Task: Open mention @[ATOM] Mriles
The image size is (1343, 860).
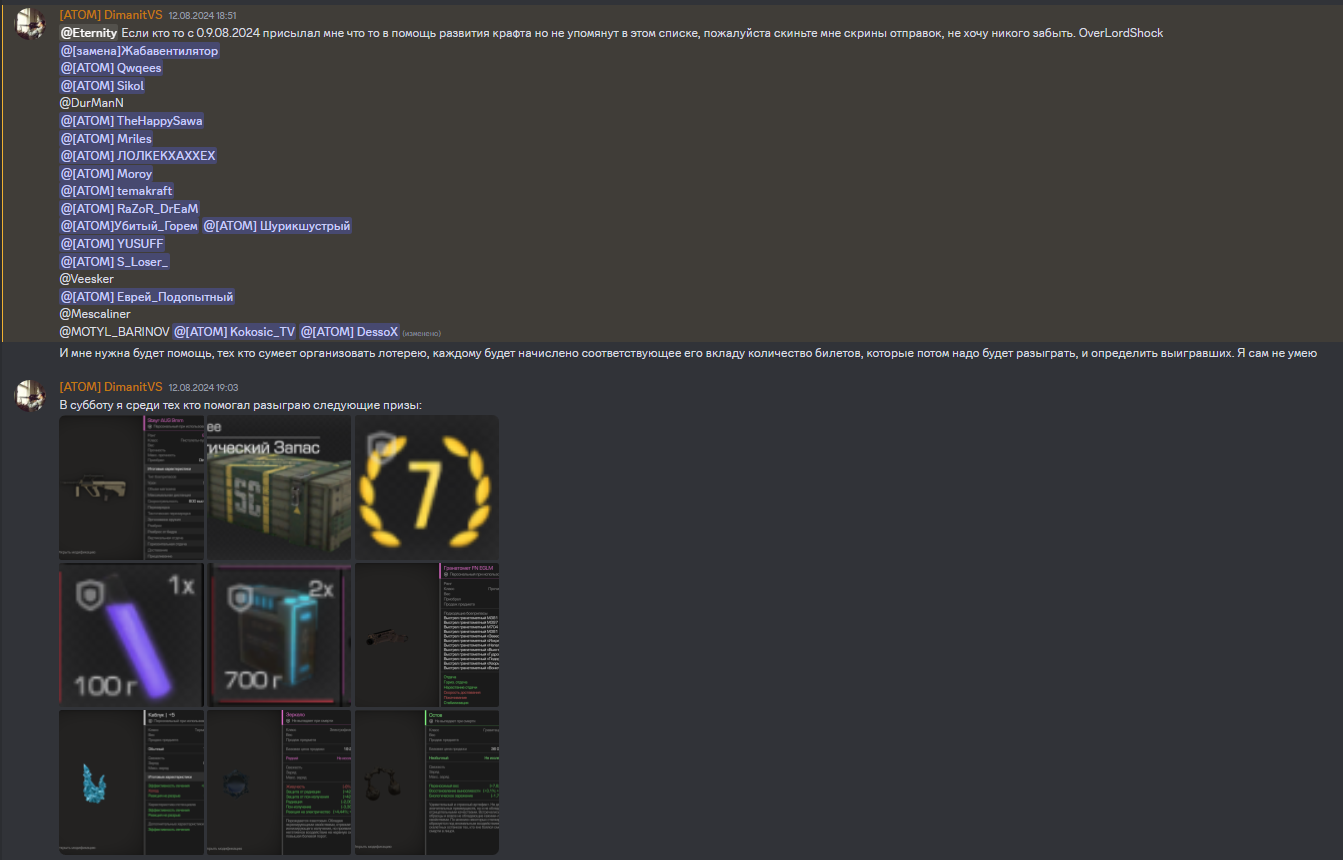Action: point(106,138)
